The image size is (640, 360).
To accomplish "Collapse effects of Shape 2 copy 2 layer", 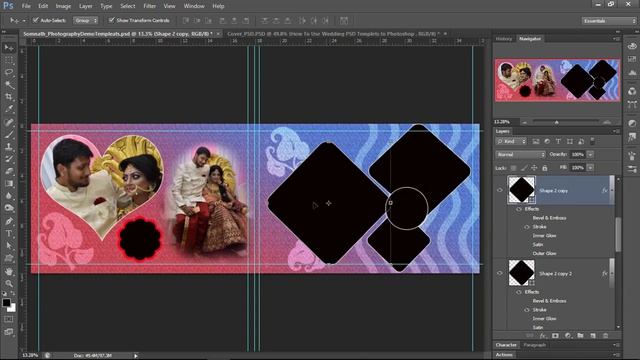I will pos(611,273).
